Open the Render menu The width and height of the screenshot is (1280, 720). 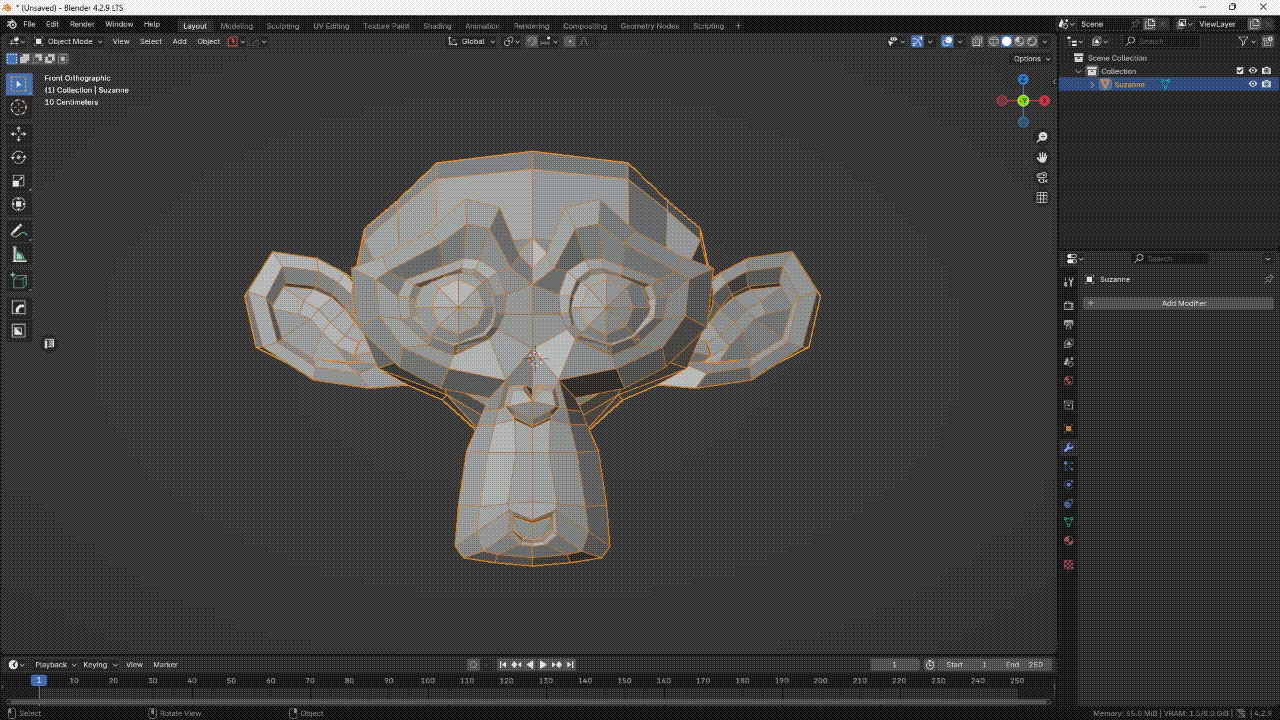pos(82,24)
